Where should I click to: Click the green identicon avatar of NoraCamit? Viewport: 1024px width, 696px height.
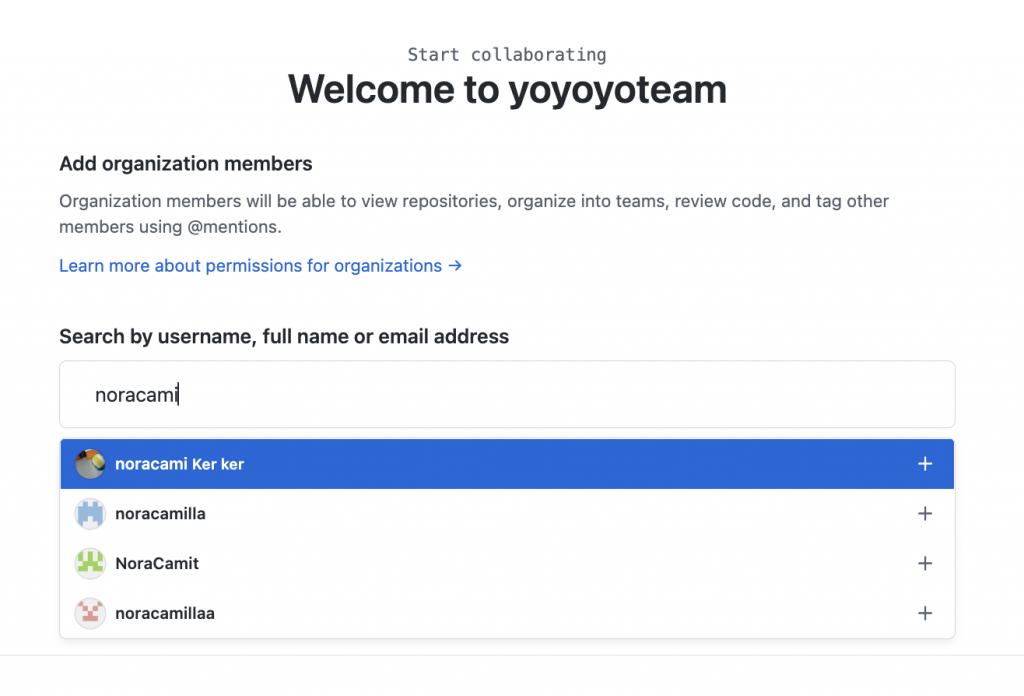click(90, 564)
